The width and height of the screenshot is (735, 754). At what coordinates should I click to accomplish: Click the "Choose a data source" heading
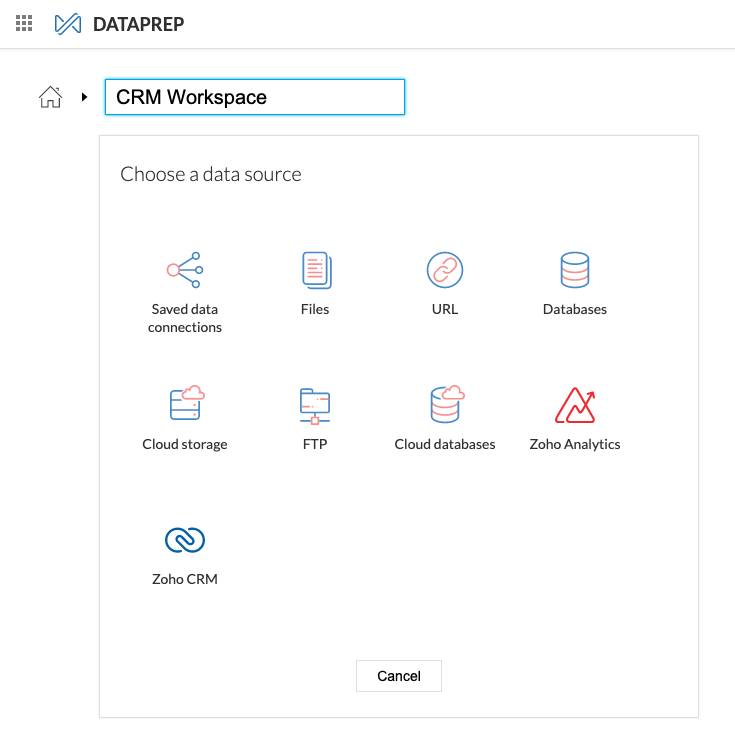[x=211, y=174]
